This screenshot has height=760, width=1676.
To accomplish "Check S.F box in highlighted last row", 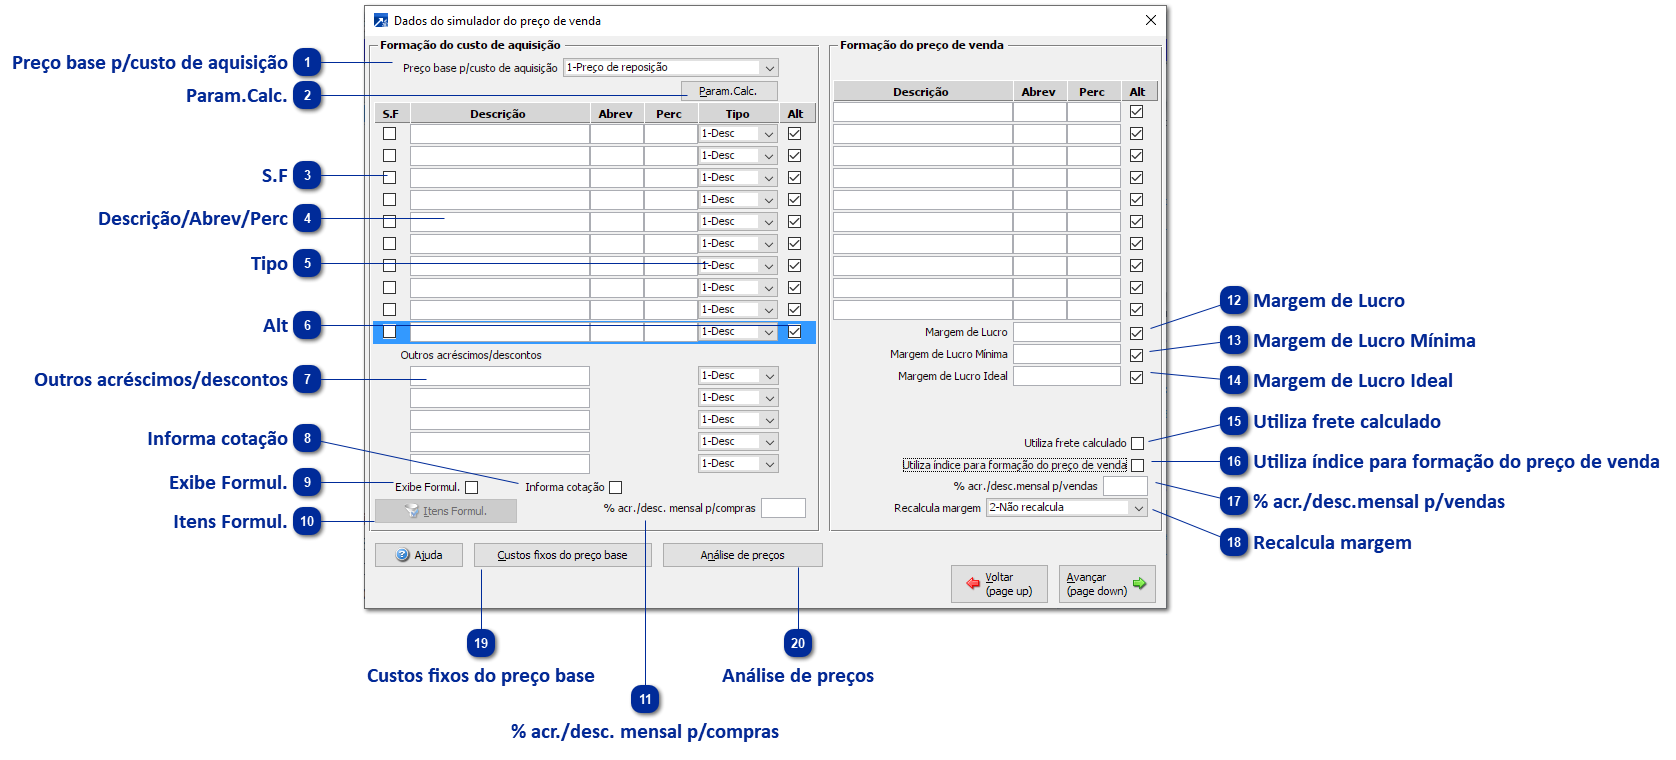I will [x=389, y=331].
